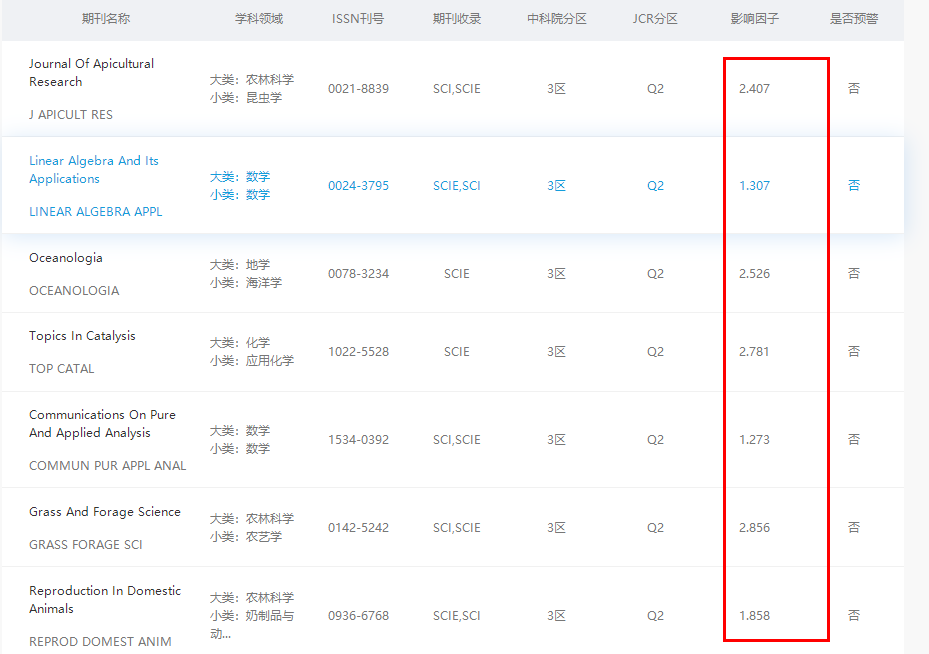Screen dimensions: 929x654
Task: Click the 中科院分区 column header
Action: pos(557,19)
